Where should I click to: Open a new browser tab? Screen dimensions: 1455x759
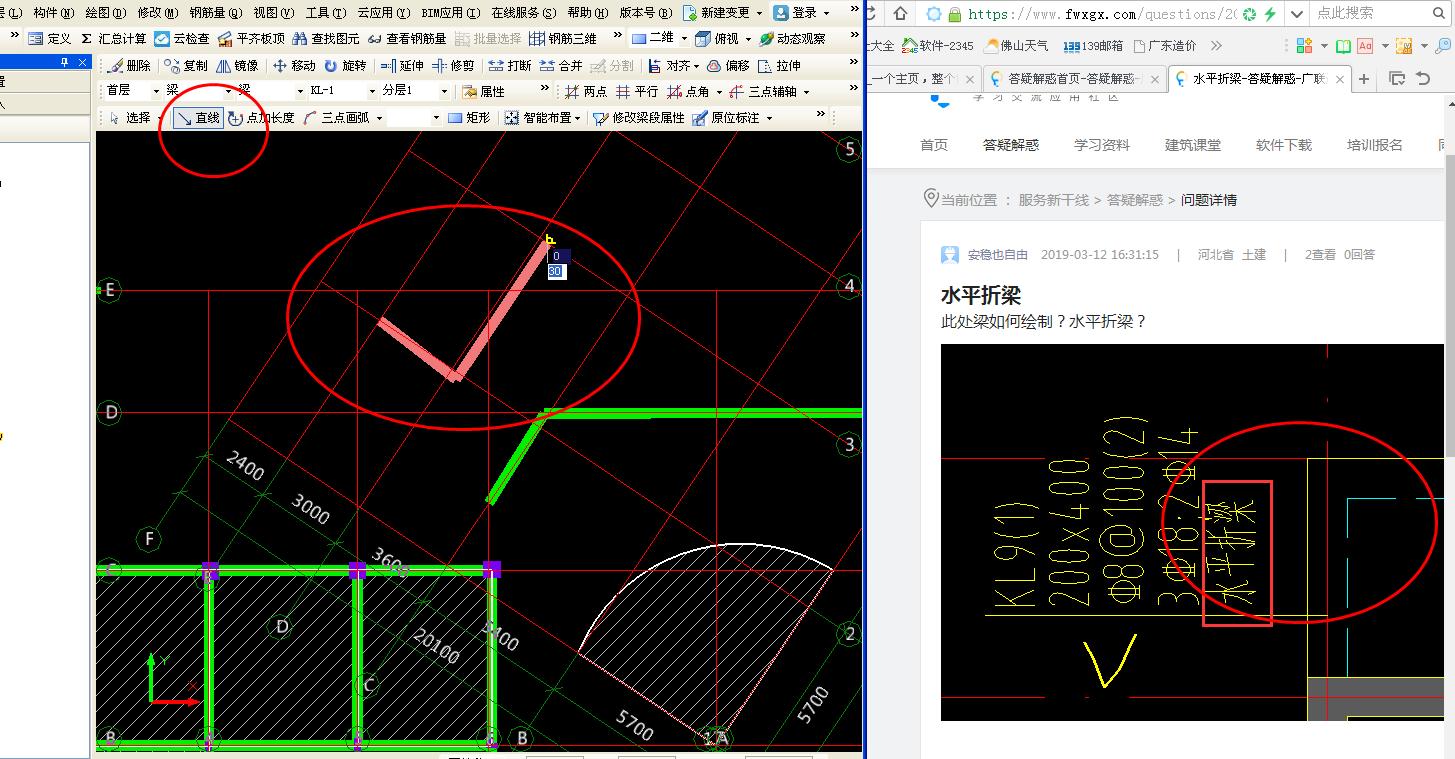1364,79
